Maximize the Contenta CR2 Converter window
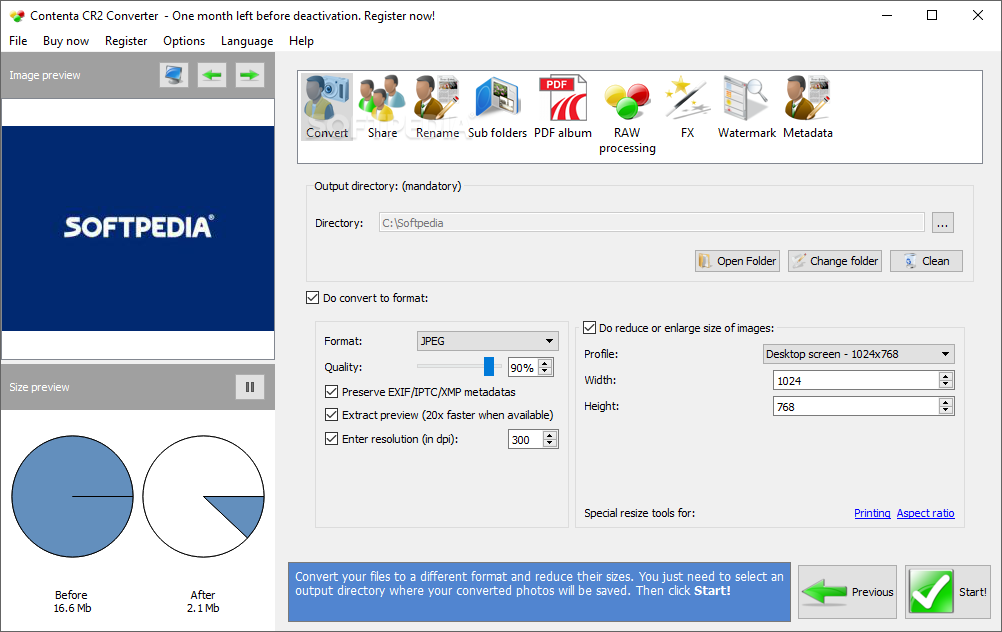The width and height of the screenshot is (1002, 632). 932,15
